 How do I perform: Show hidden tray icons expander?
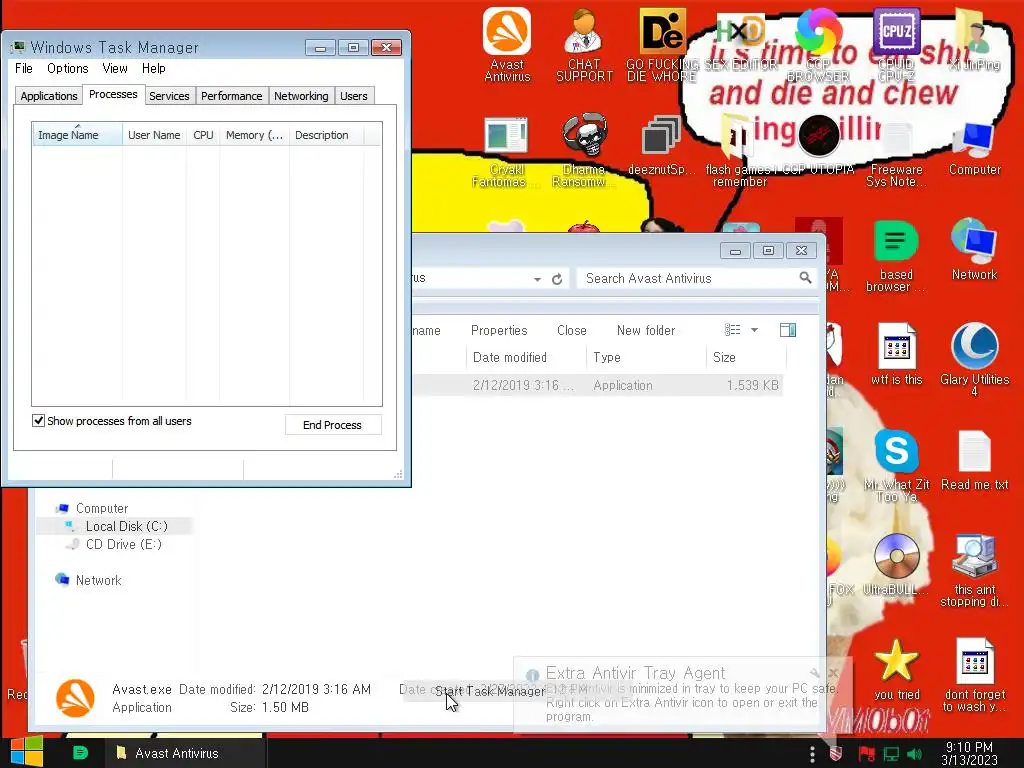pos(812,754)
